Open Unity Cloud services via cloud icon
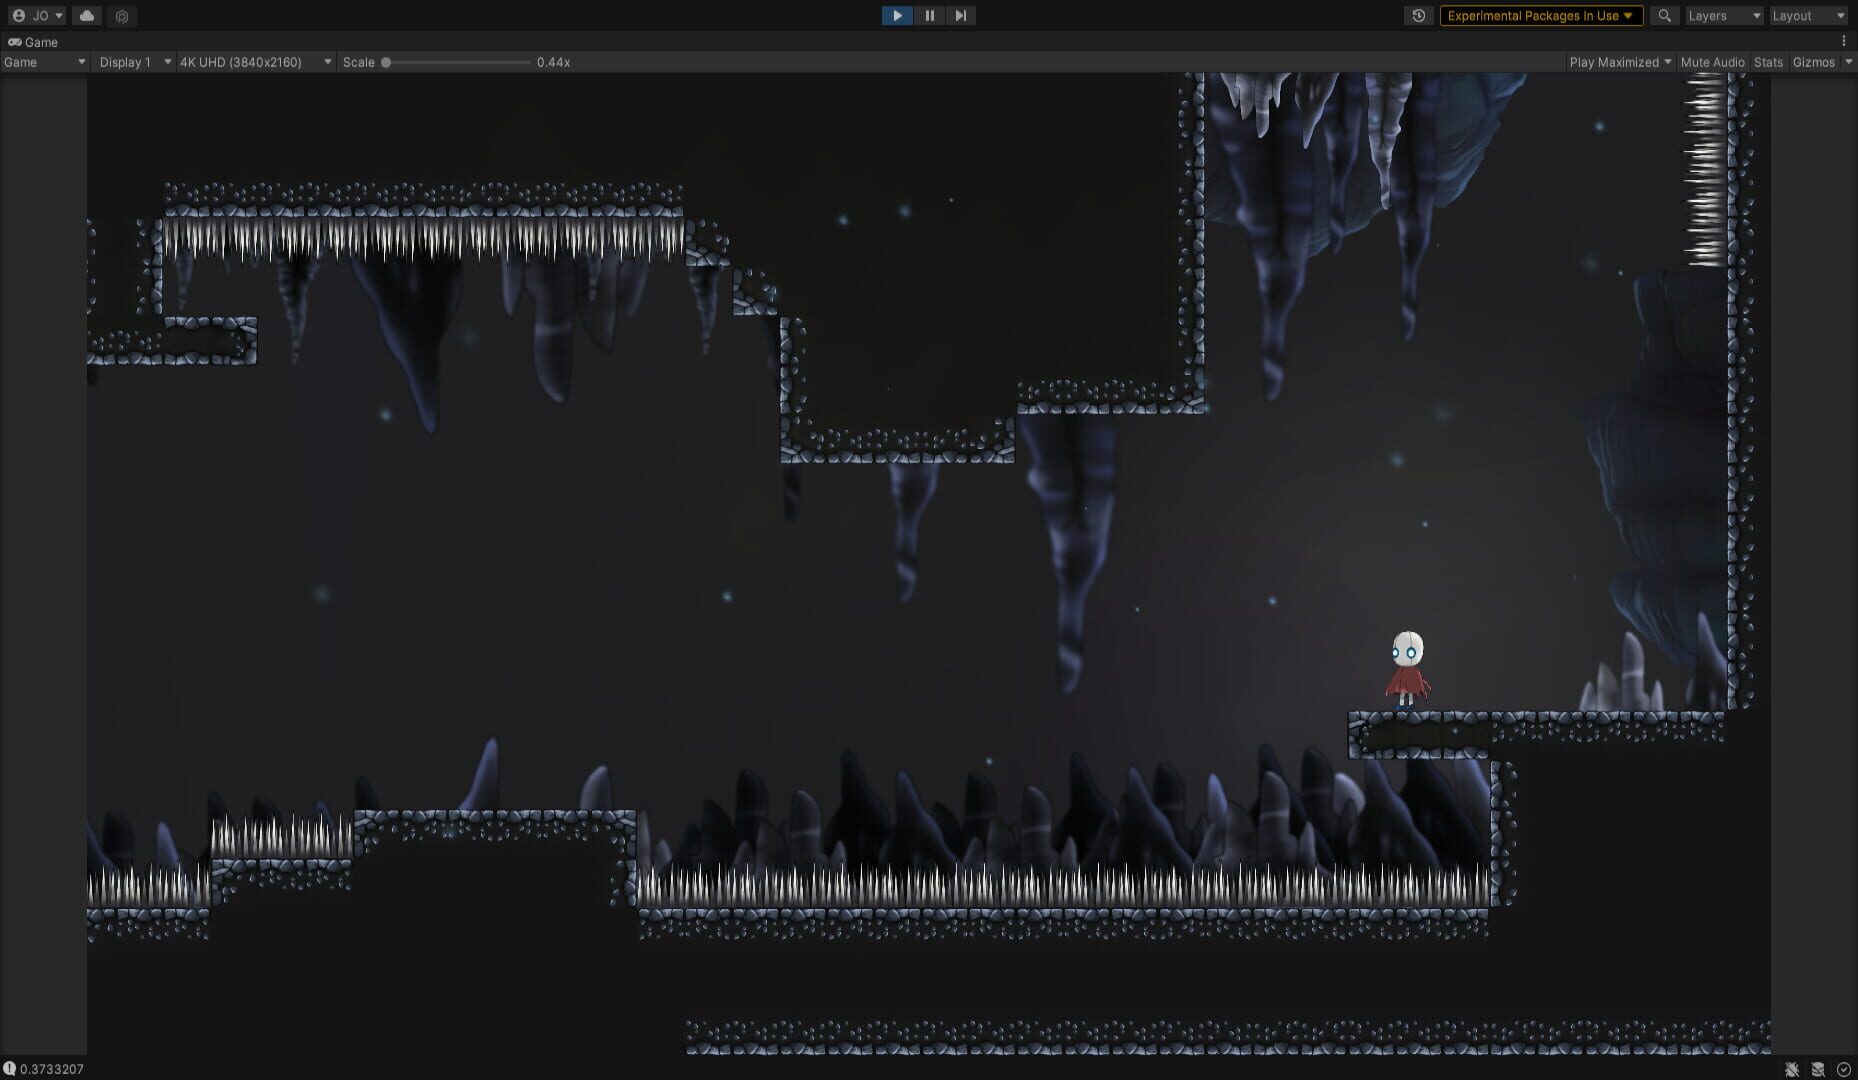Viewport: 1858px width, 1080px height. pyautogui.click(x=87, y=16)
